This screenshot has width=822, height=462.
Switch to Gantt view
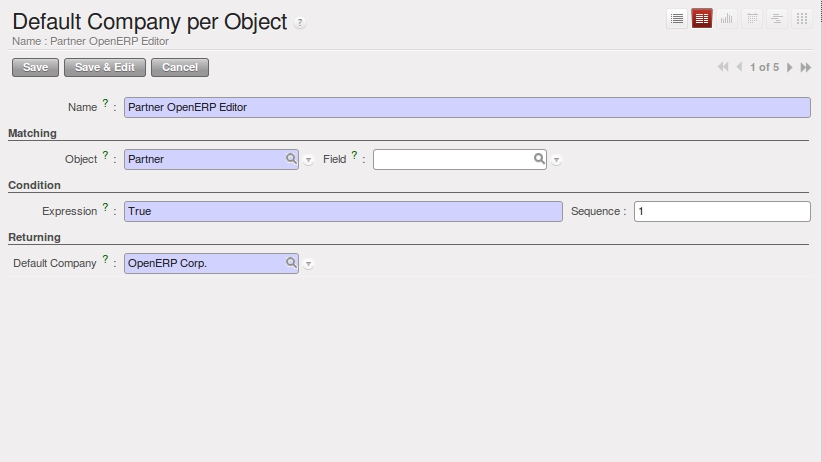click(x=777, y=19)
